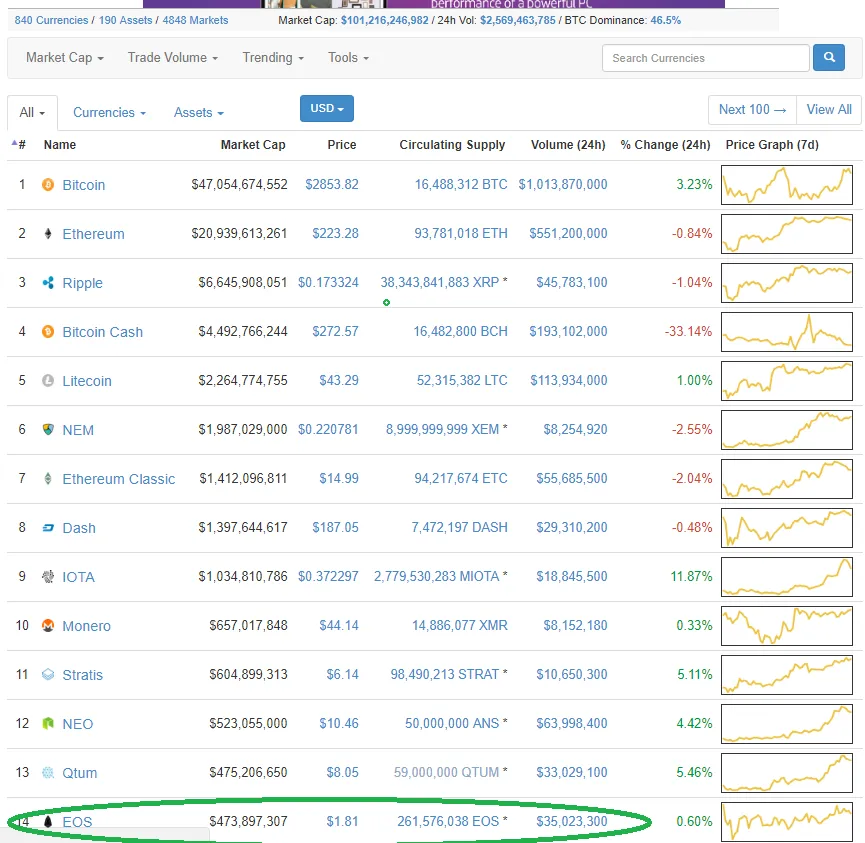Sort by % Change (24h) header
This screenshot has width=865, height=843.
[x=665, y=145]
